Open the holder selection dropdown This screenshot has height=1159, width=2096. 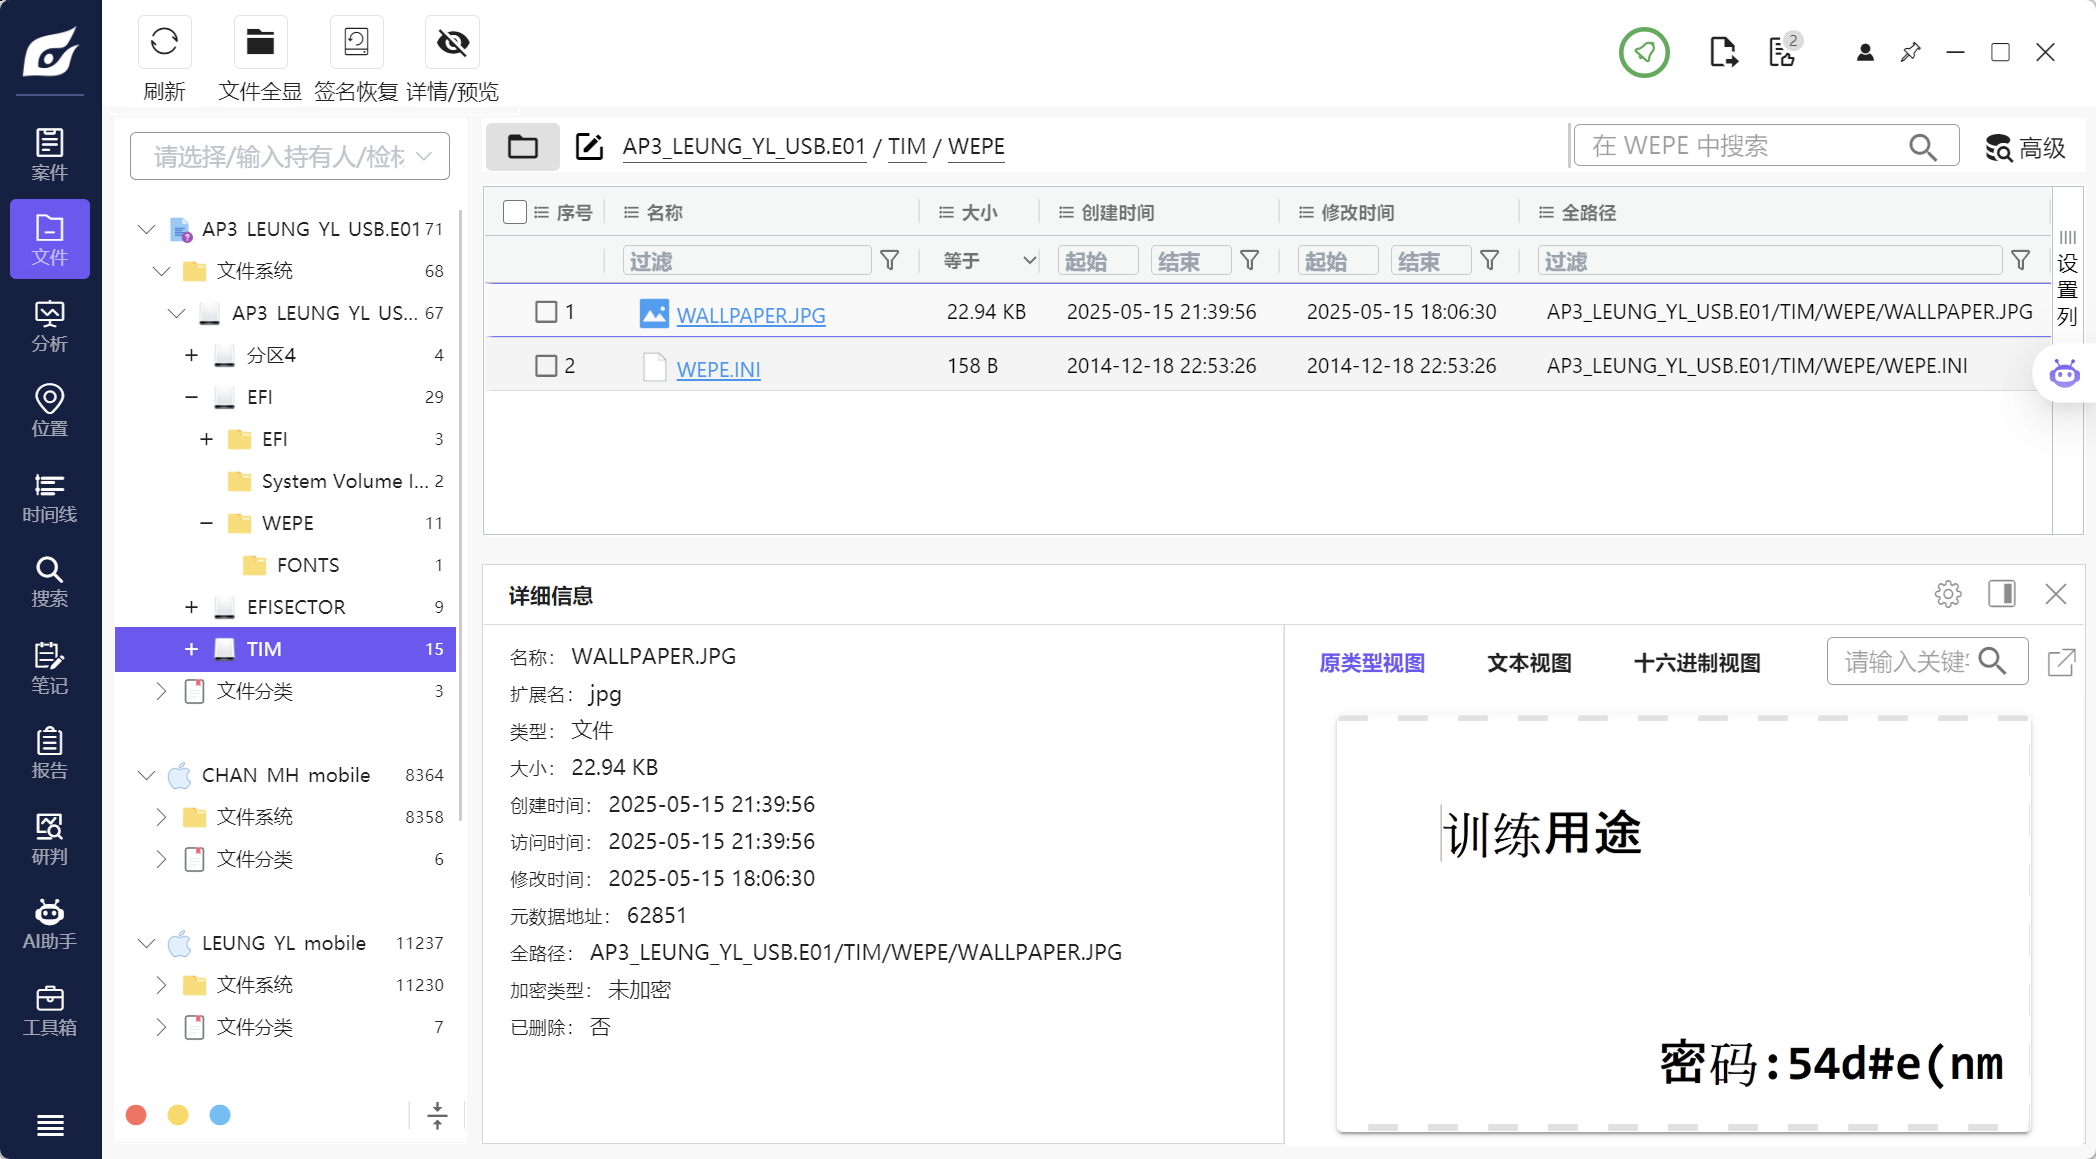pyautogui.click(x=289, y=156)
